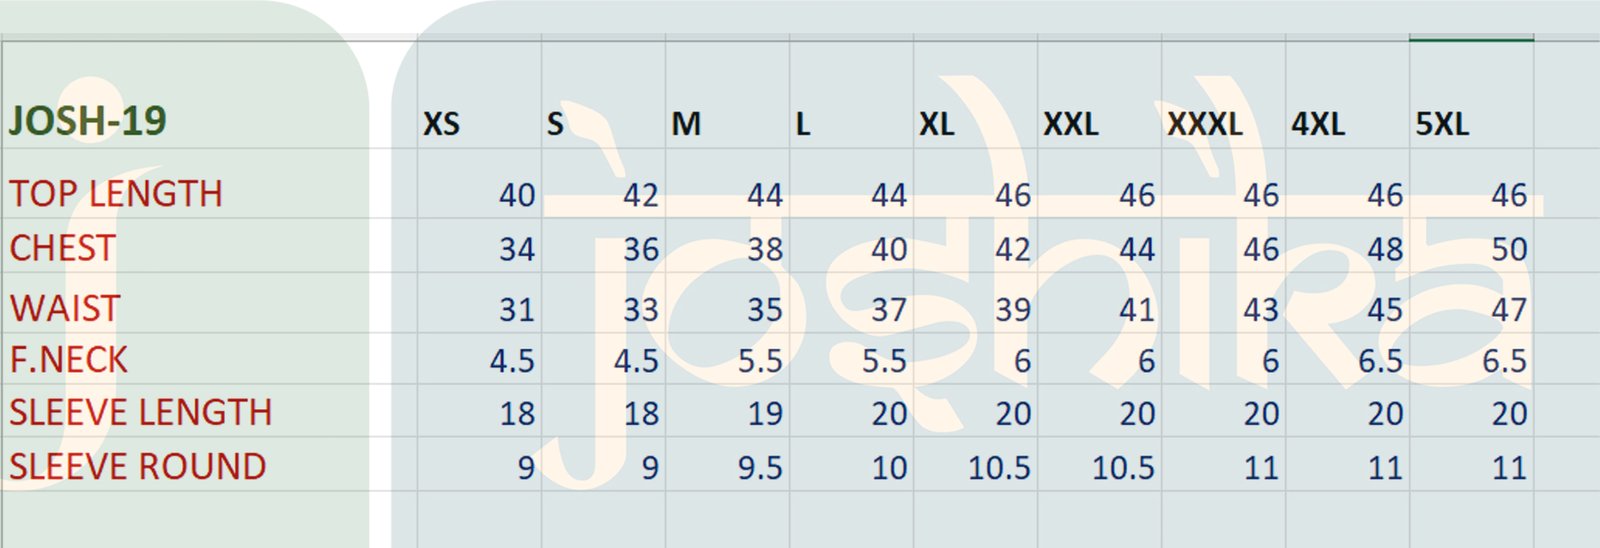The height and width of the screenshot is (548, 1600).
Task: Click the chest value 42 under XL
Action: point(1012,249)
